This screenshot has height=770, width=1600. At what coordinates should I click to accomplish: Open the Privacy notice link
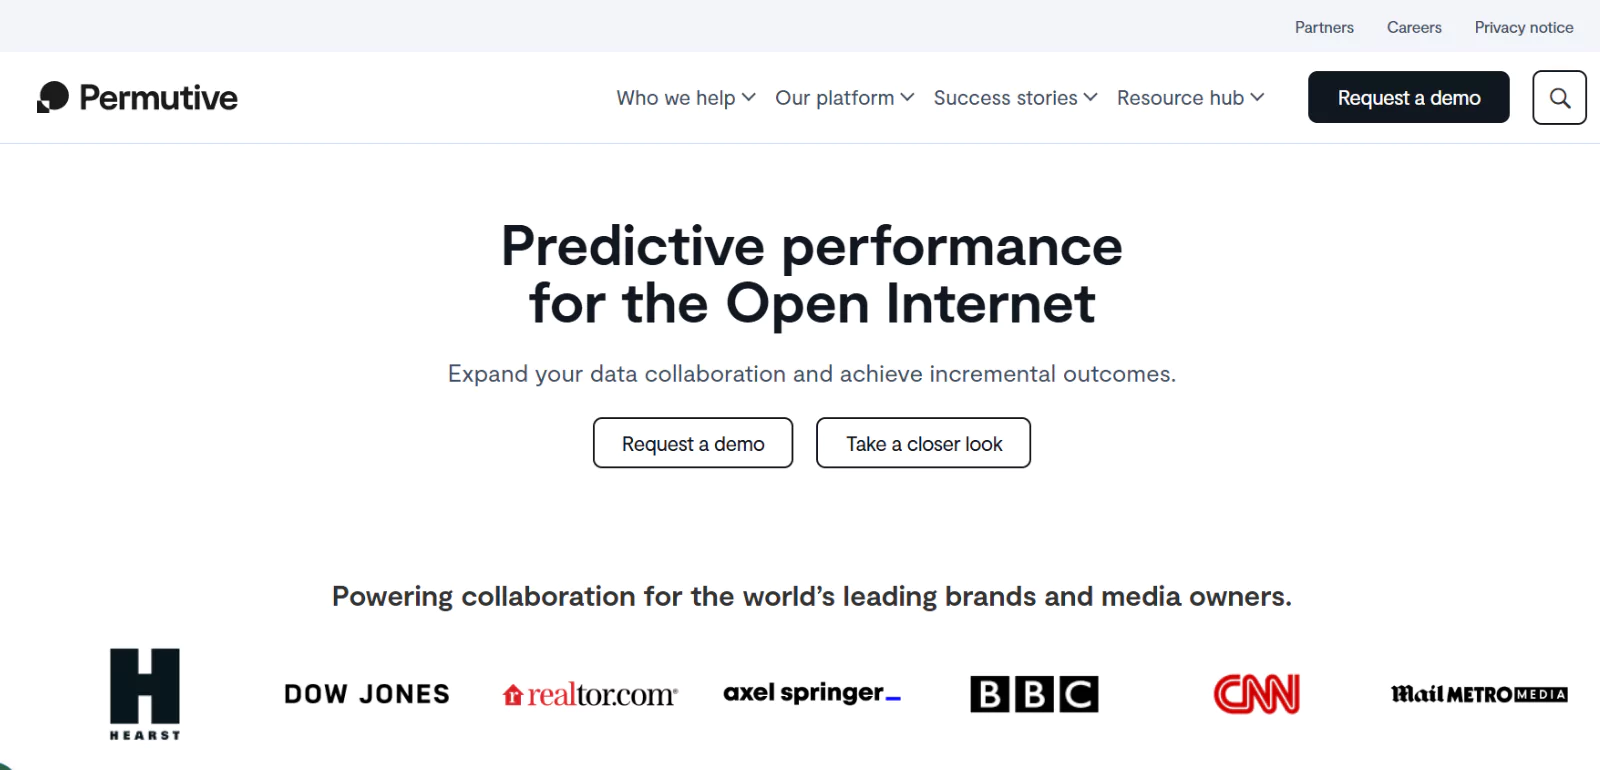pyautogui.click(x=1523, y=27)
